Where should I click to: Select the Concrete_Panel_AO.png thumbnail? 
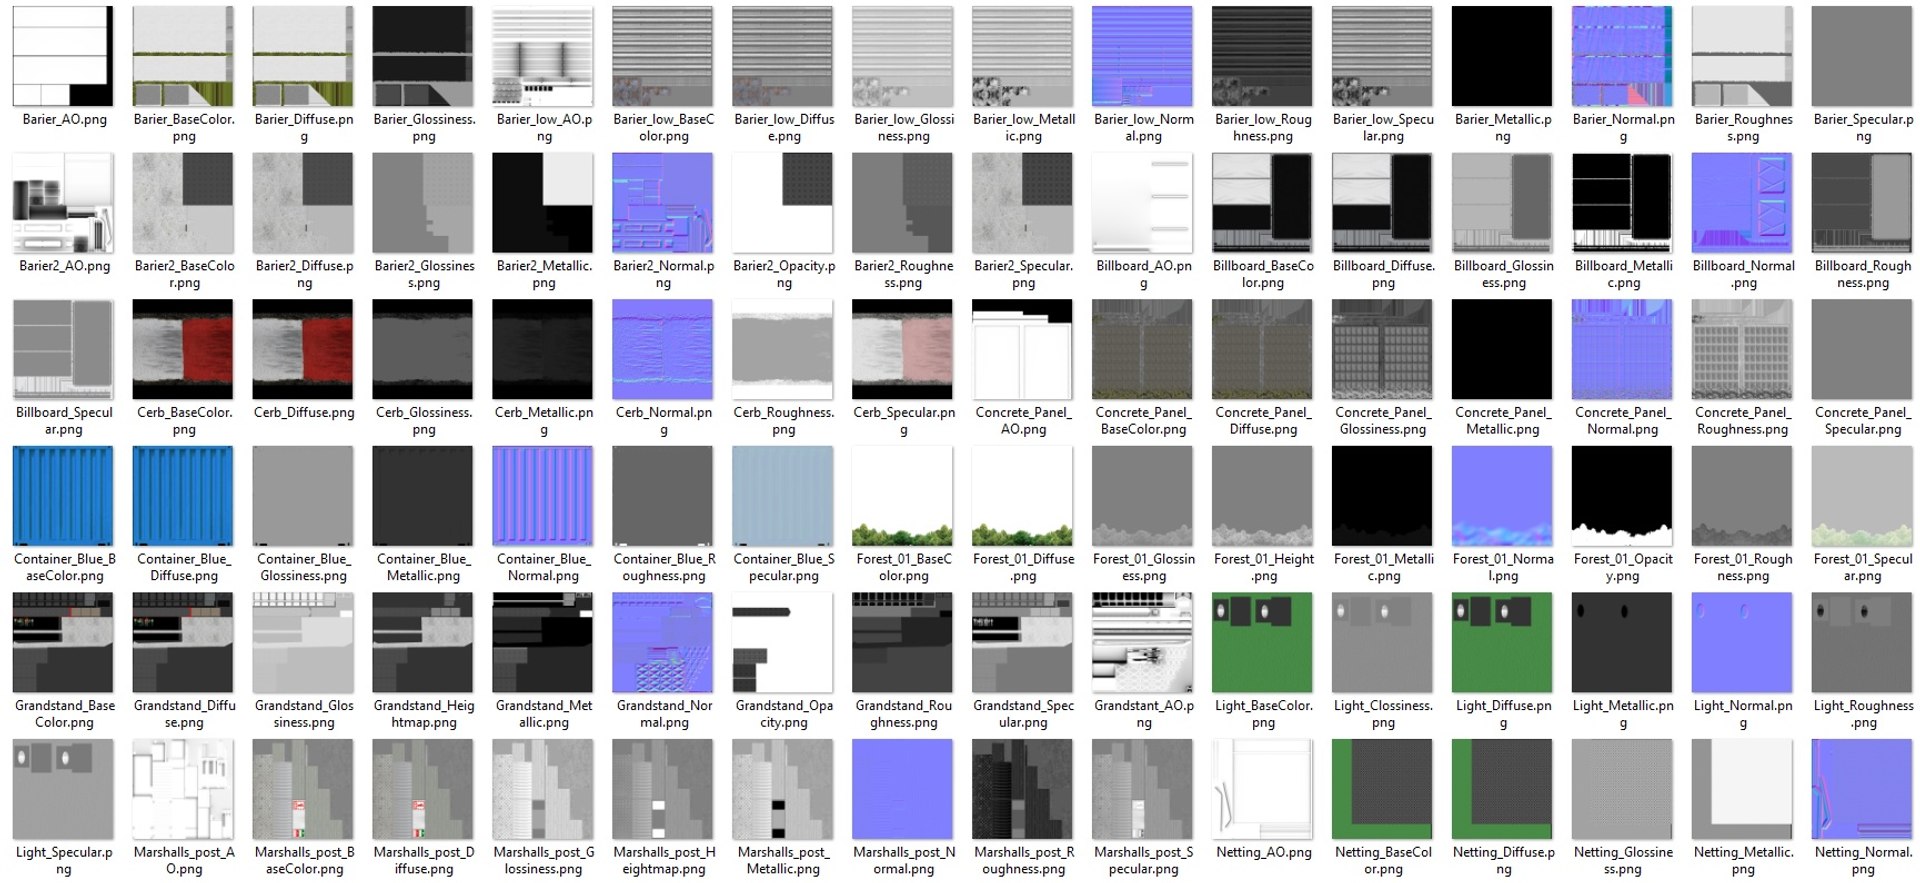click(x=1023, y=349)
